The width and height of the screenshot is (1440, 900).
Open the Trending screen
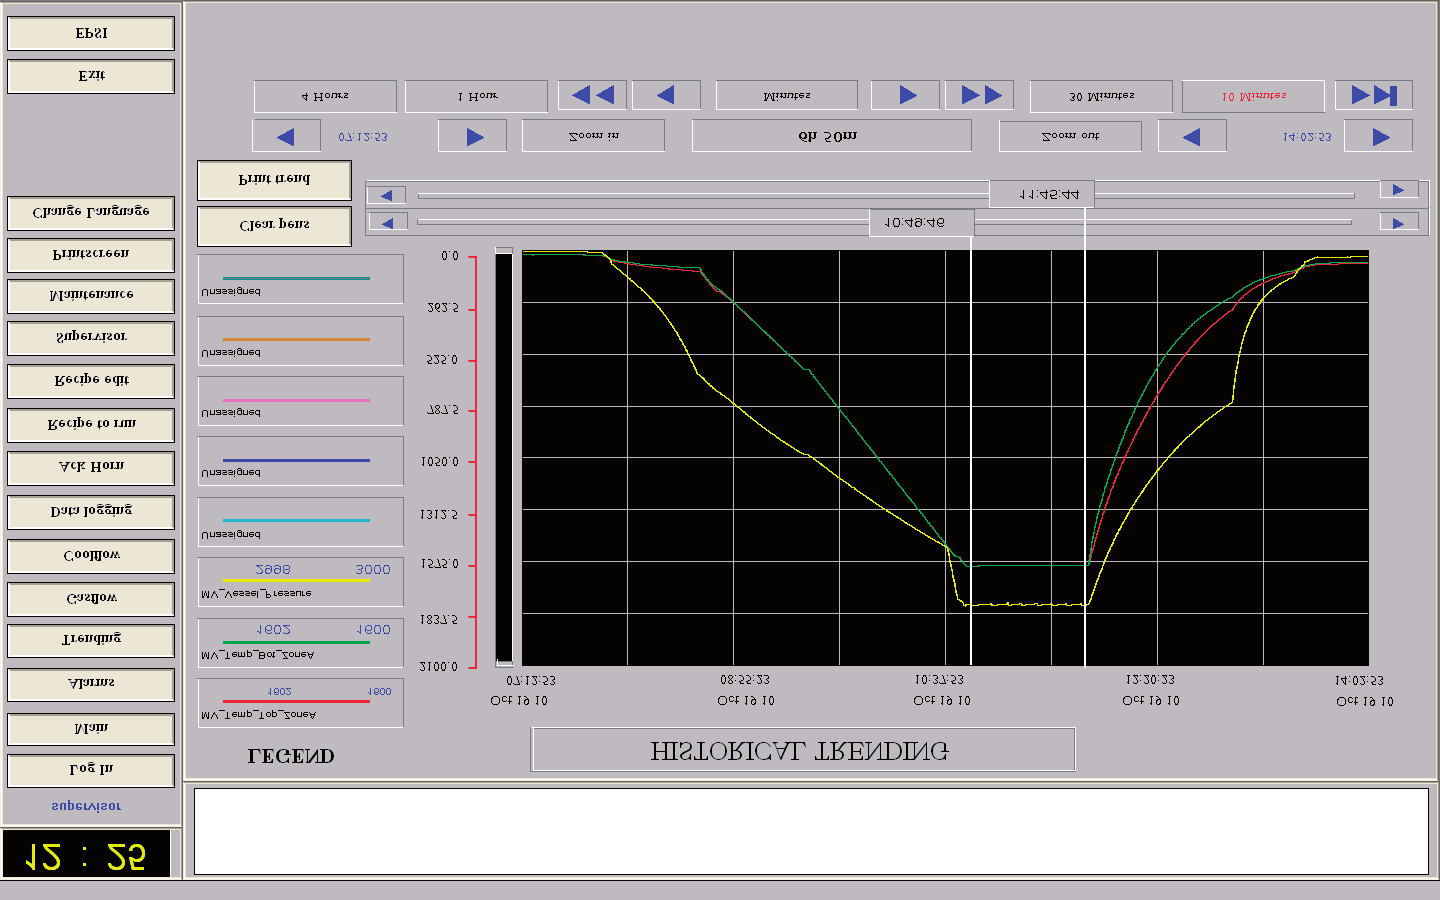[x=91, y=640]
